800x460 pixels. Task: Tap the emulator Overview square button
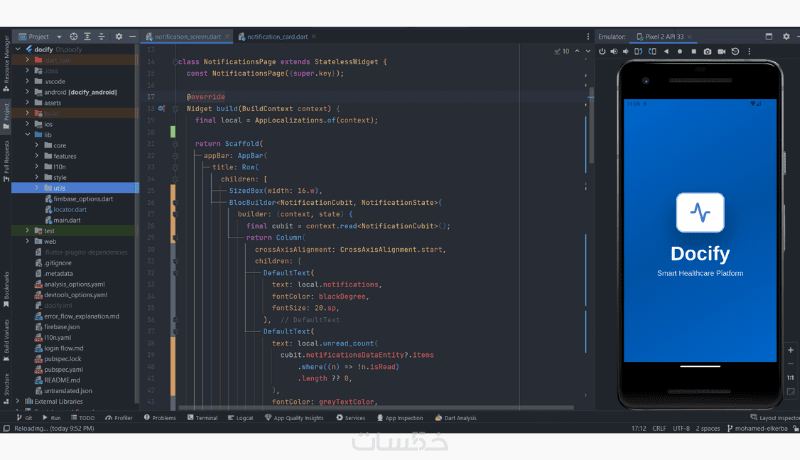click(x=693, y=52)
